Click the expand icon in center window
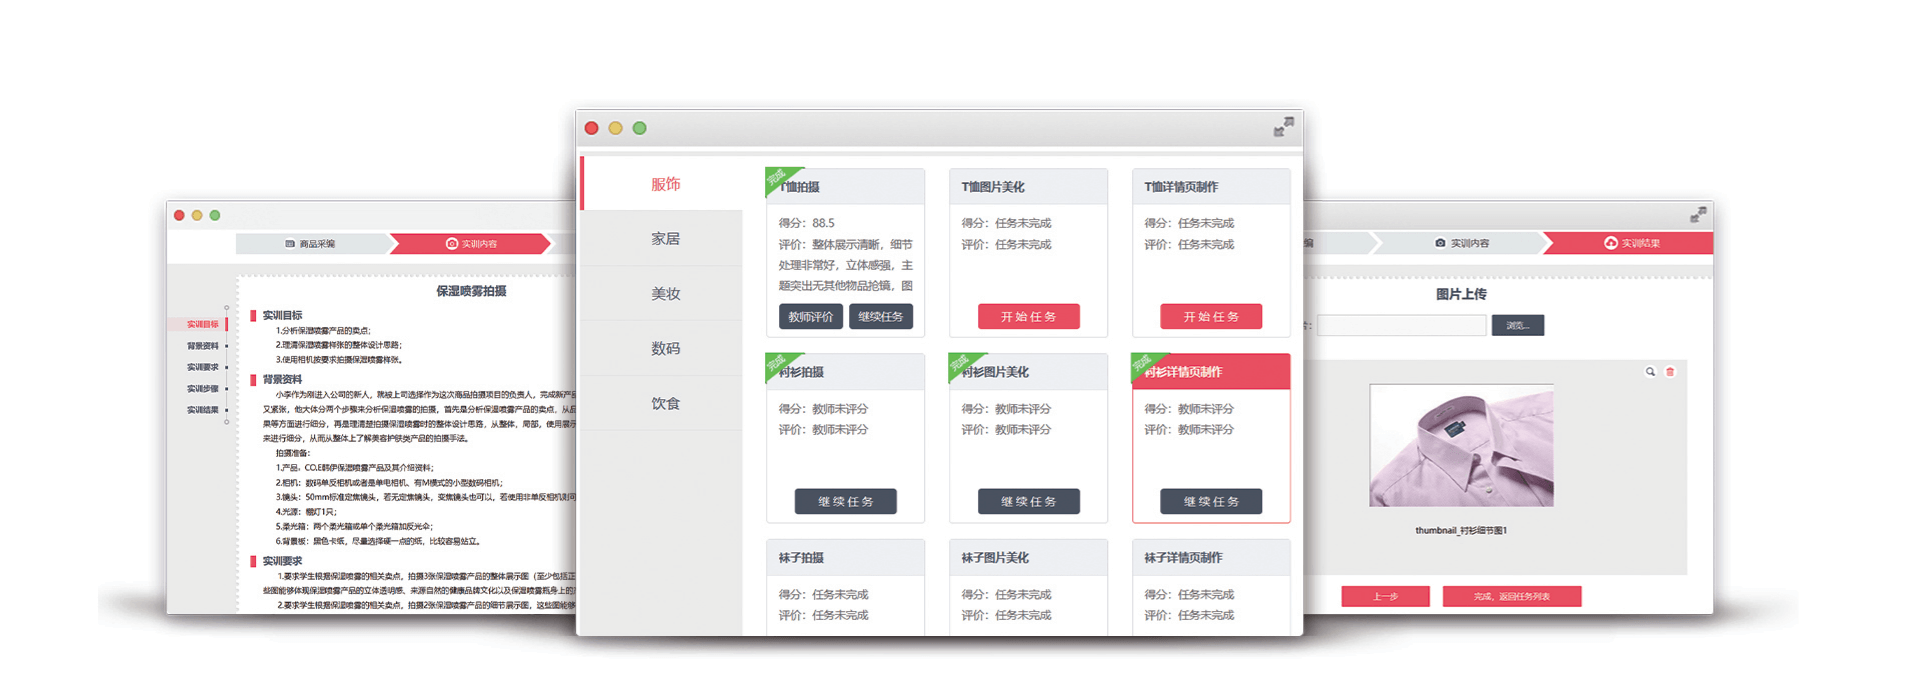1923x698 pixels. (x=1283, y=127)
